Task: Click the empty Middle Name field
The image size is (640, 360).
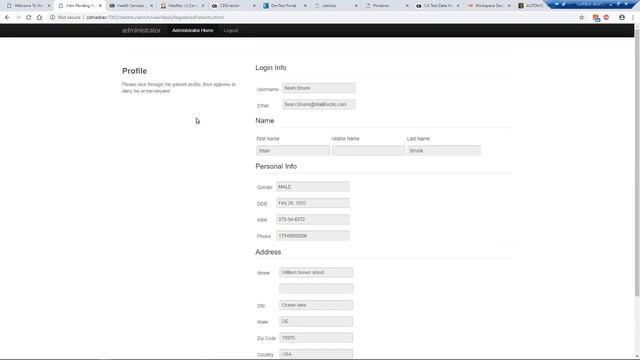Action: coord(369,151)
